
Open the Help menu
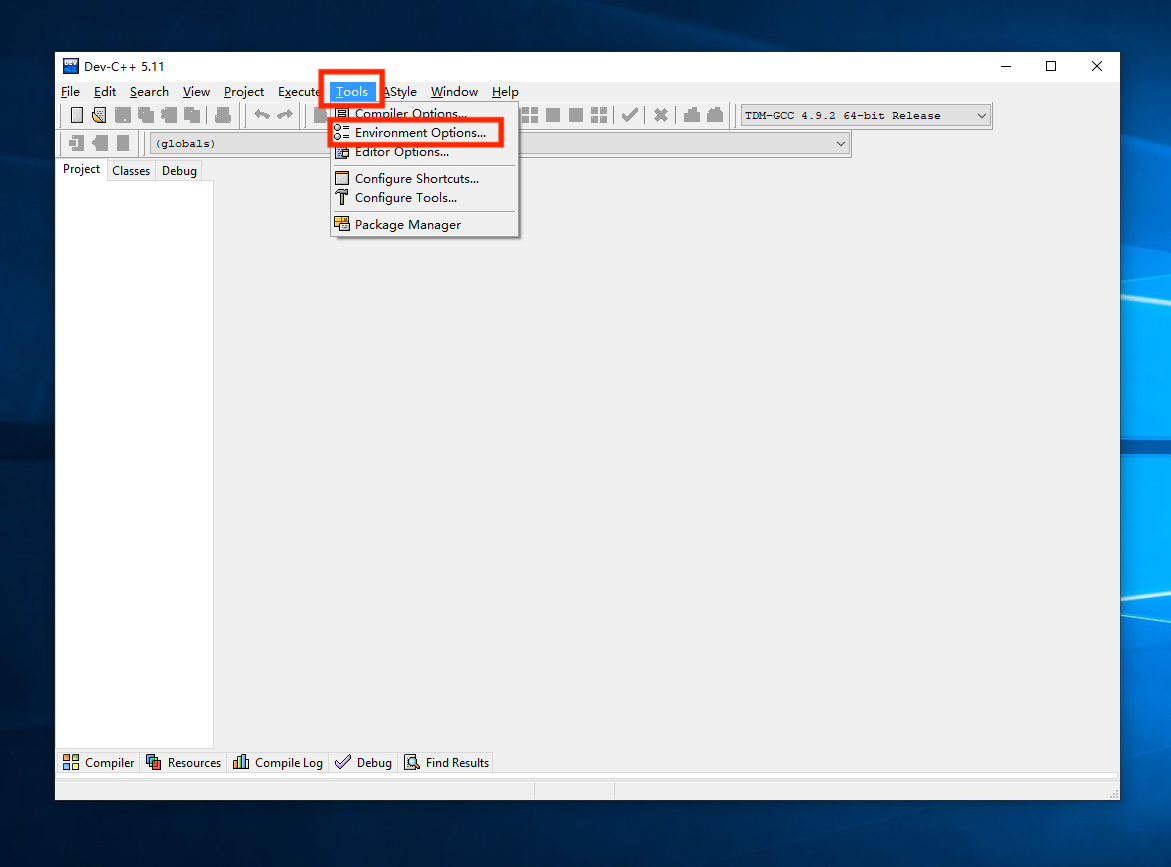pos(505,92)
